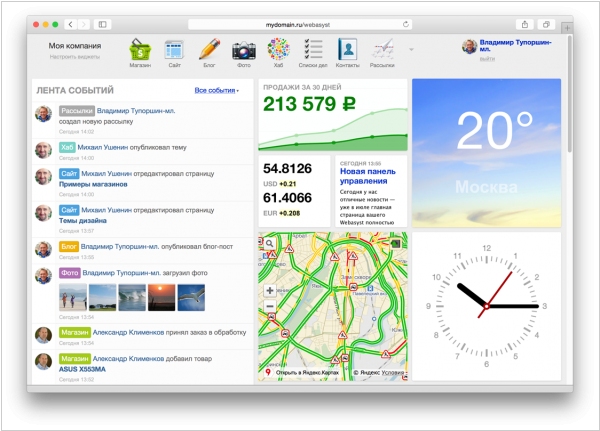The height and width of the screenshot is (431, 600).
Task: Zoom out on the traffic map
Action: tap(270, 306)
